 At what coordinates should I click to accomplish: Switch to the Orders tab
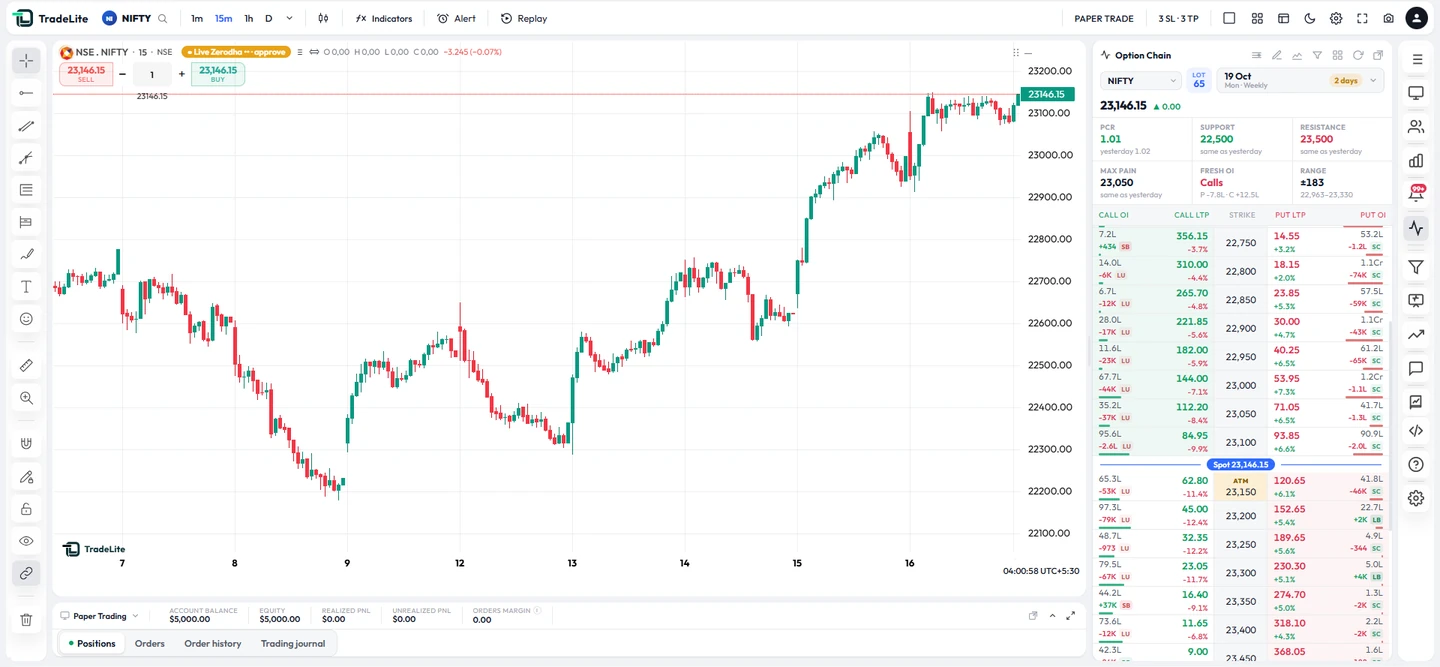click(149, 643)
